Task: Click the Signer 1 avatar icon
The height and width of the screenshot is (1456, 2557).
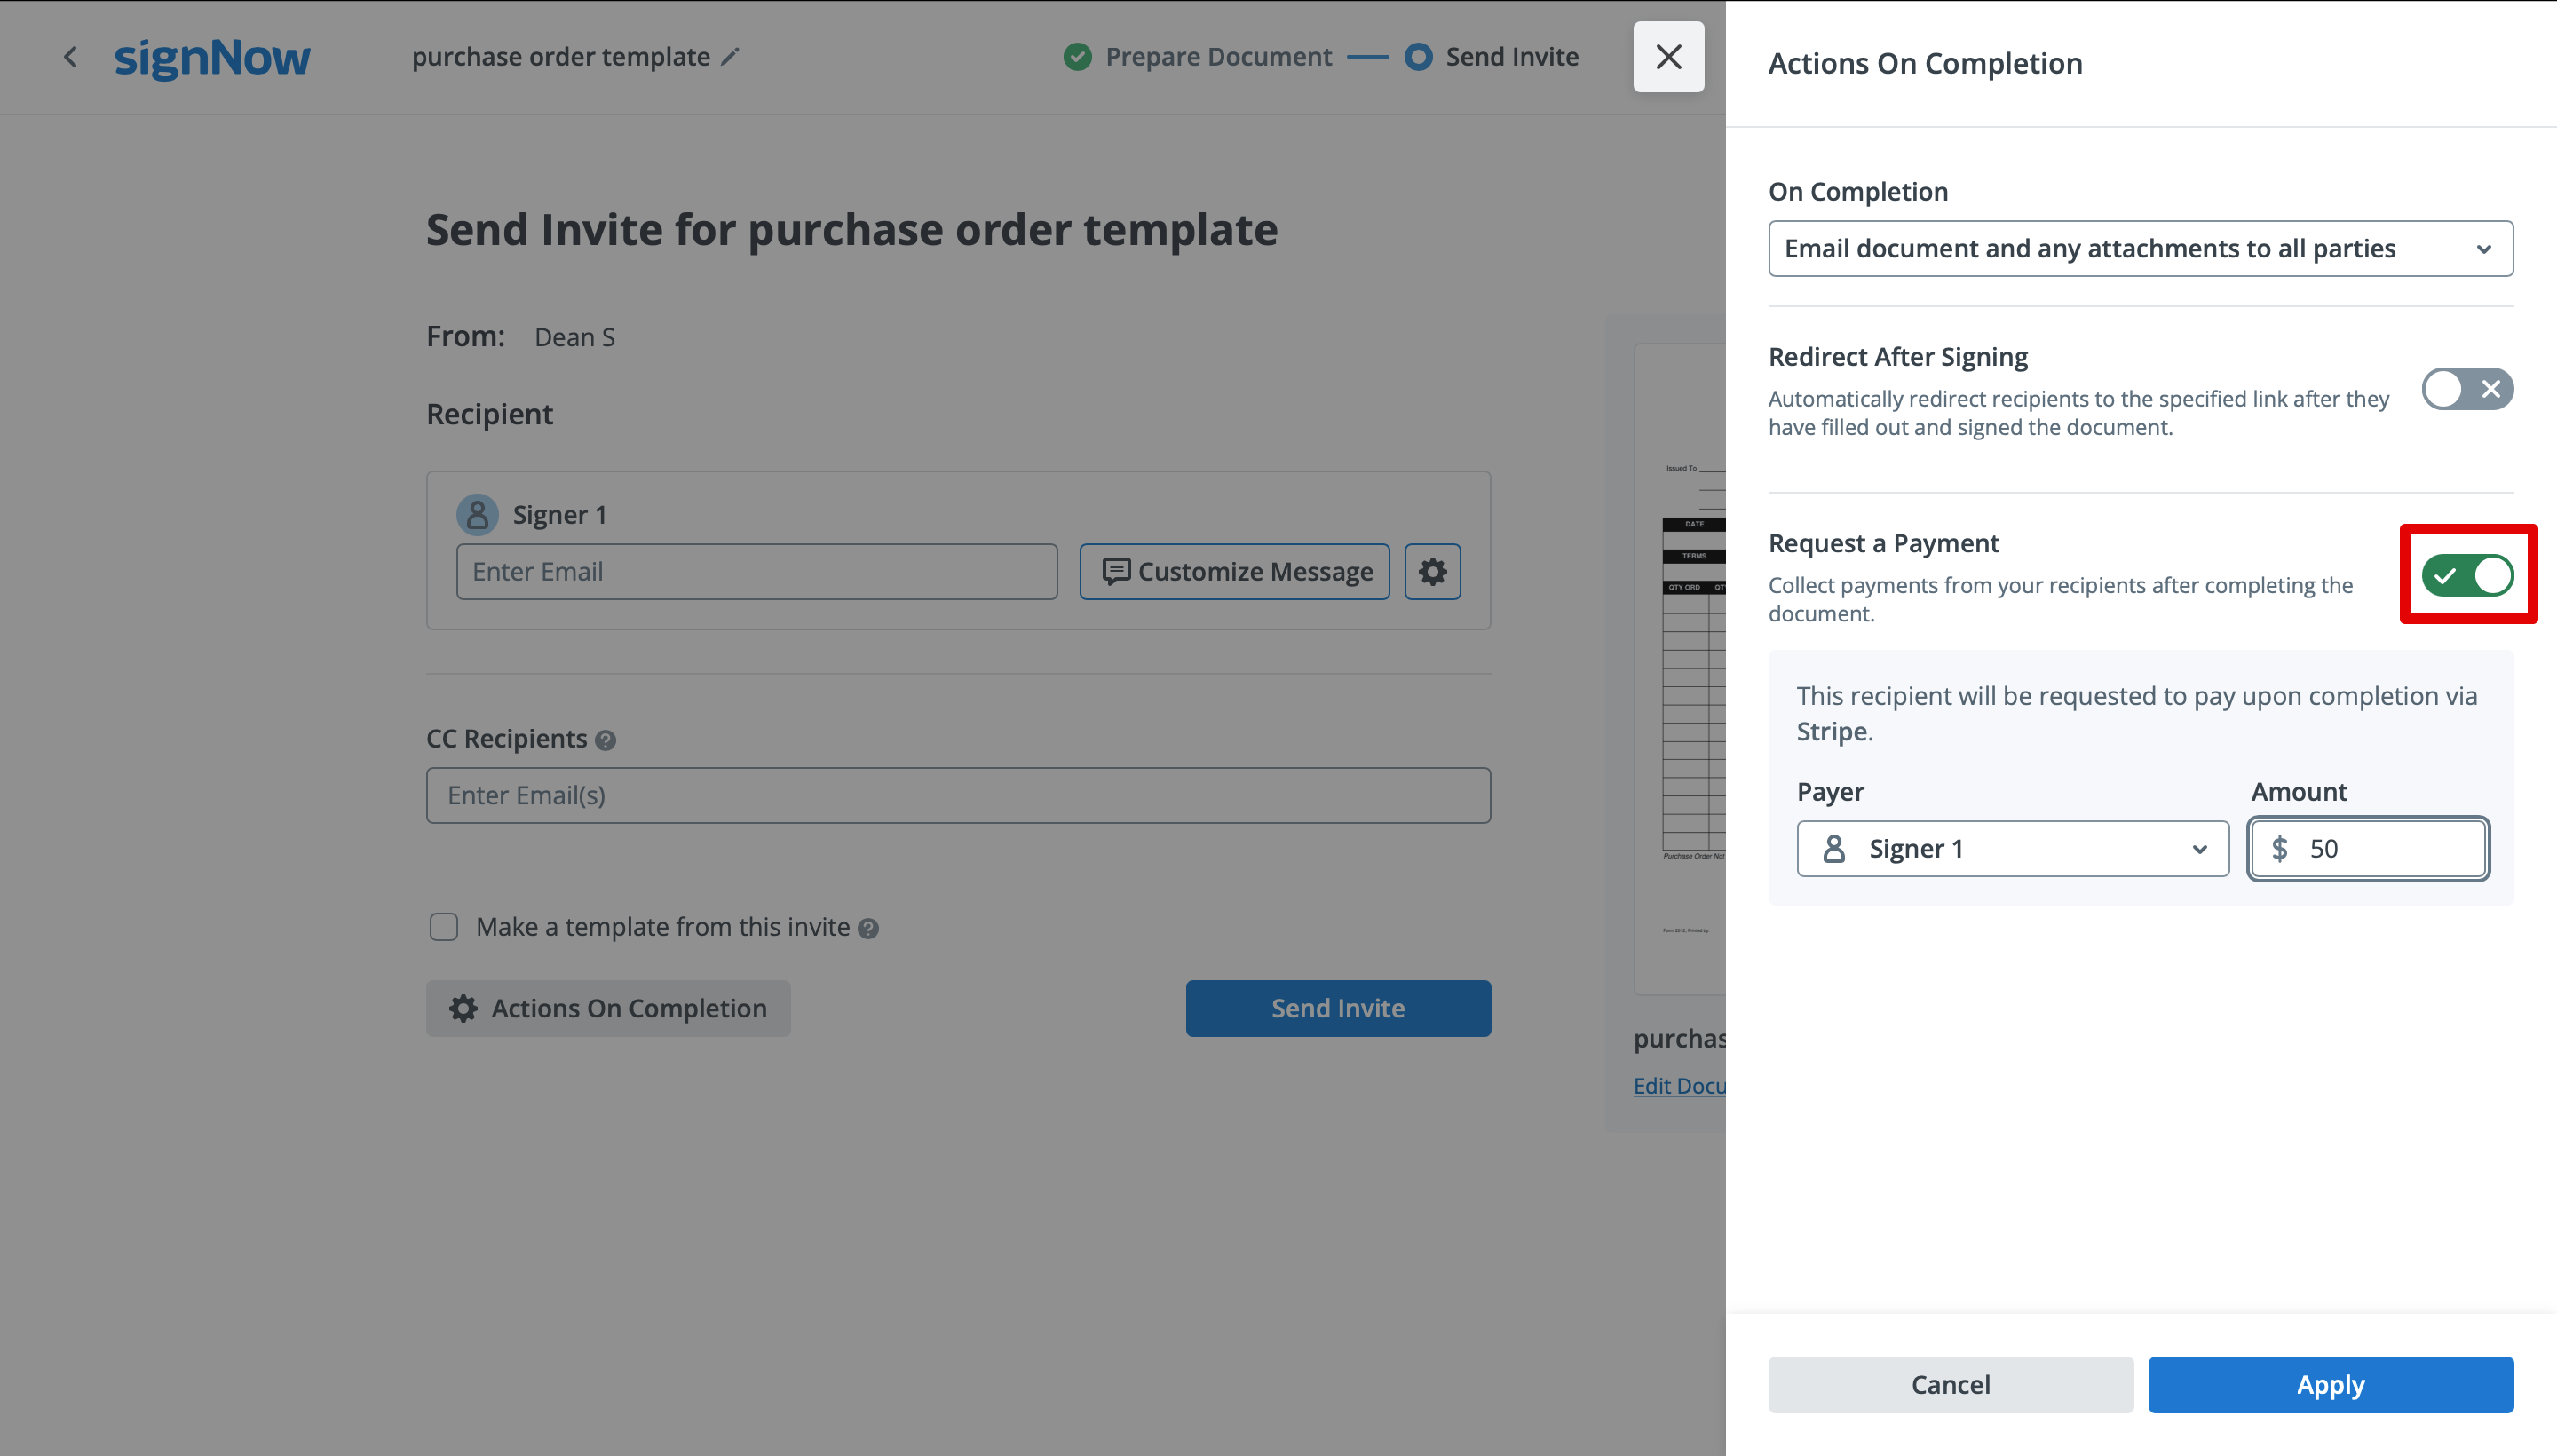Action: click(477, 515)
